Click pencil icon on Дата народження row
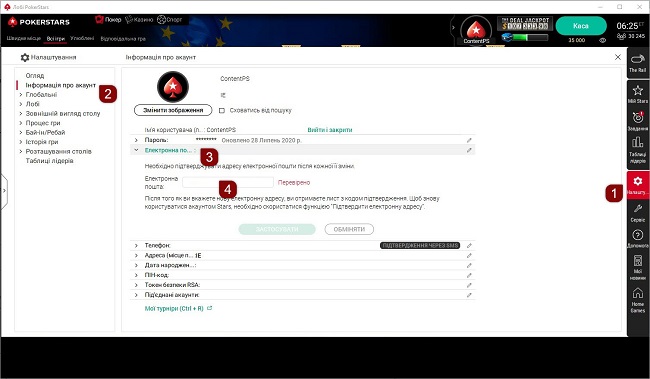The height and width of the screenshot is (379, 650). point(469,265)
